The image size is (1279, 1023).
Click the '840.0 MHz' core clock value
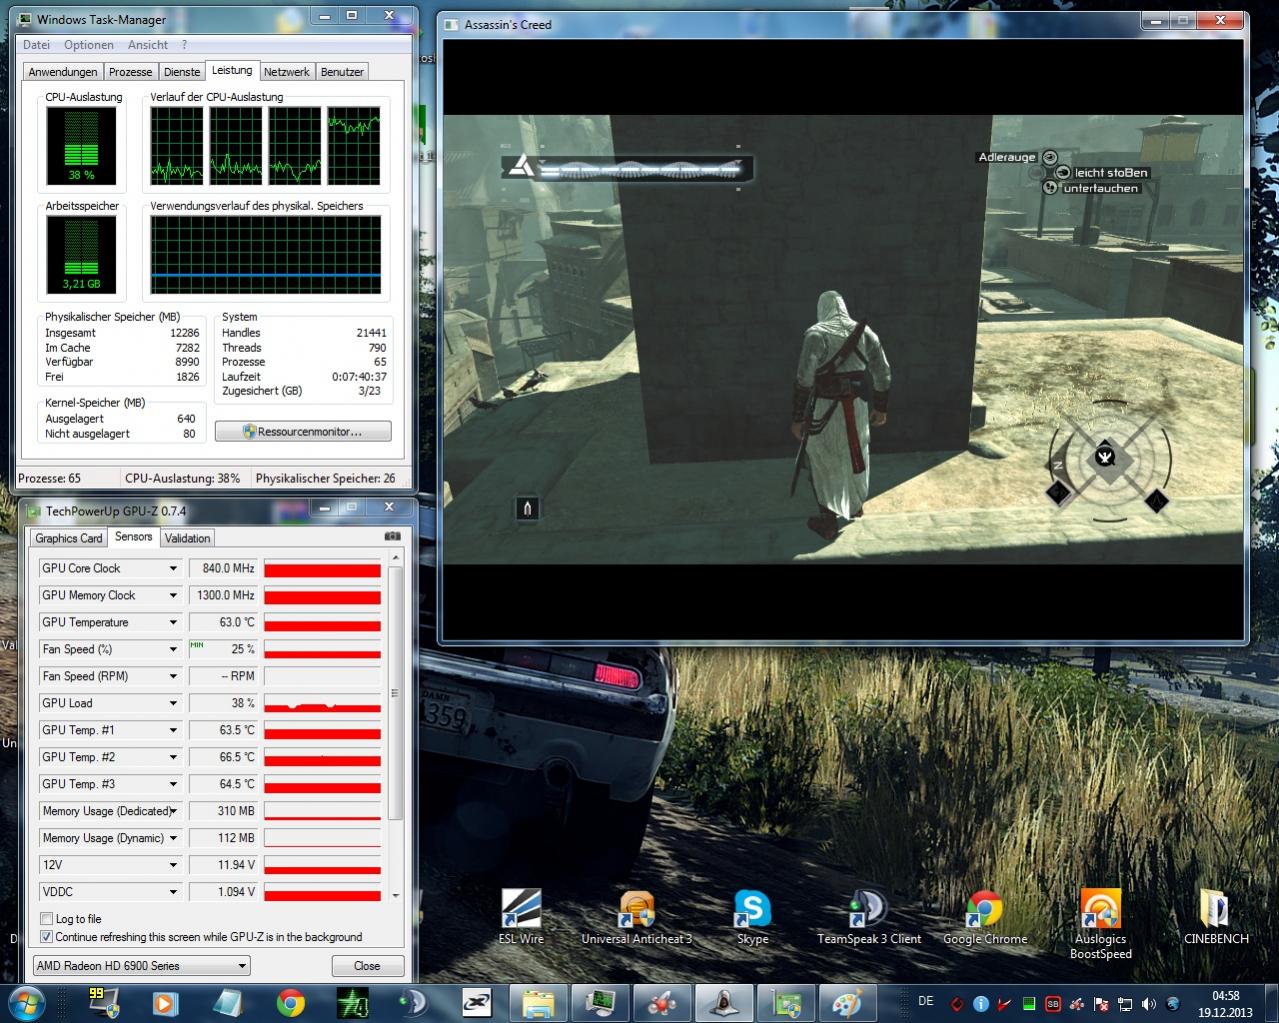[228, 568]
